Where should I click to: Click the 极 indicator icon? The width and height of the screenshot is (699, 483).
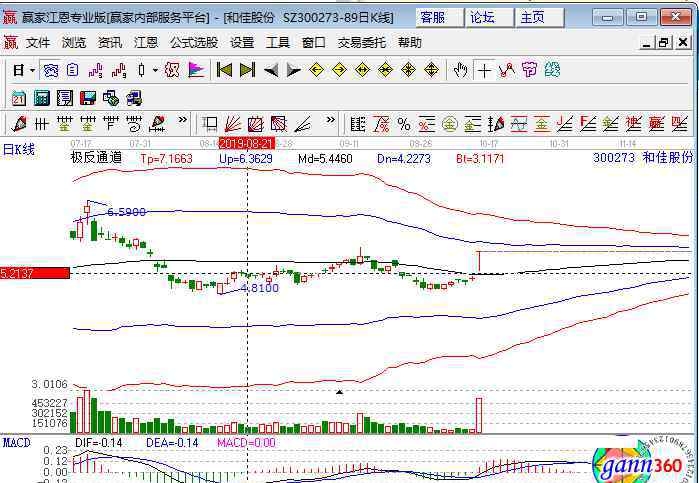click(172, 70)
